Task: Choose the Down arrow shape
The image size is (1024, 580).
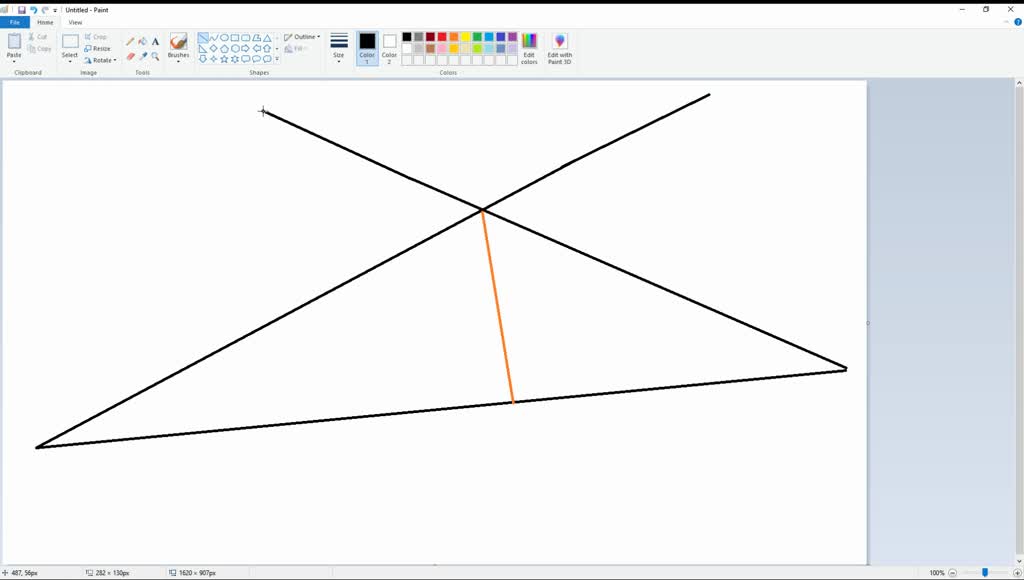Action: point(203,59)
